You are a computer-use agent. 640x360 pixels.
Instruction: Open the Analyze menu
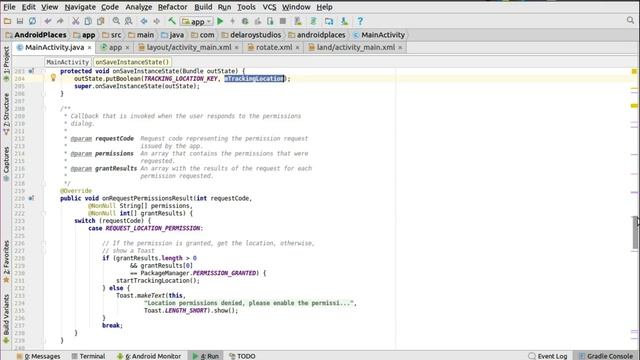point(138,7)
